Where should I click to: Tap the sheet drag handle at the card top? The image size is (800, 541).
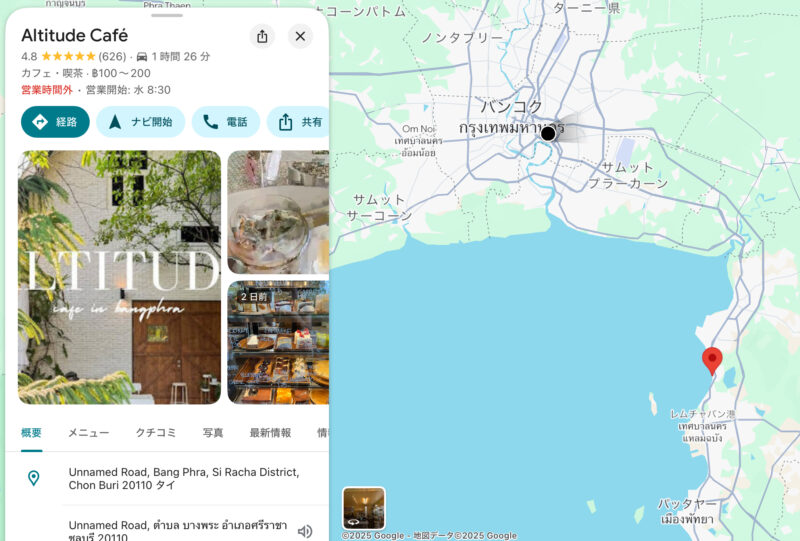167,15
